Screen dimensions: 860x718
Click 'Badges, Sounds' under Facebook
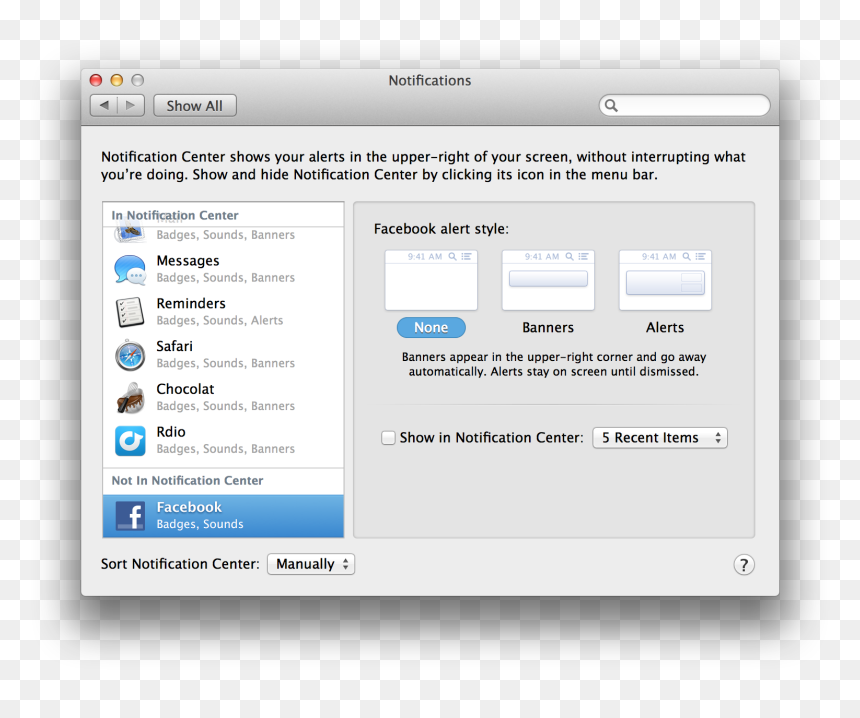200,524
